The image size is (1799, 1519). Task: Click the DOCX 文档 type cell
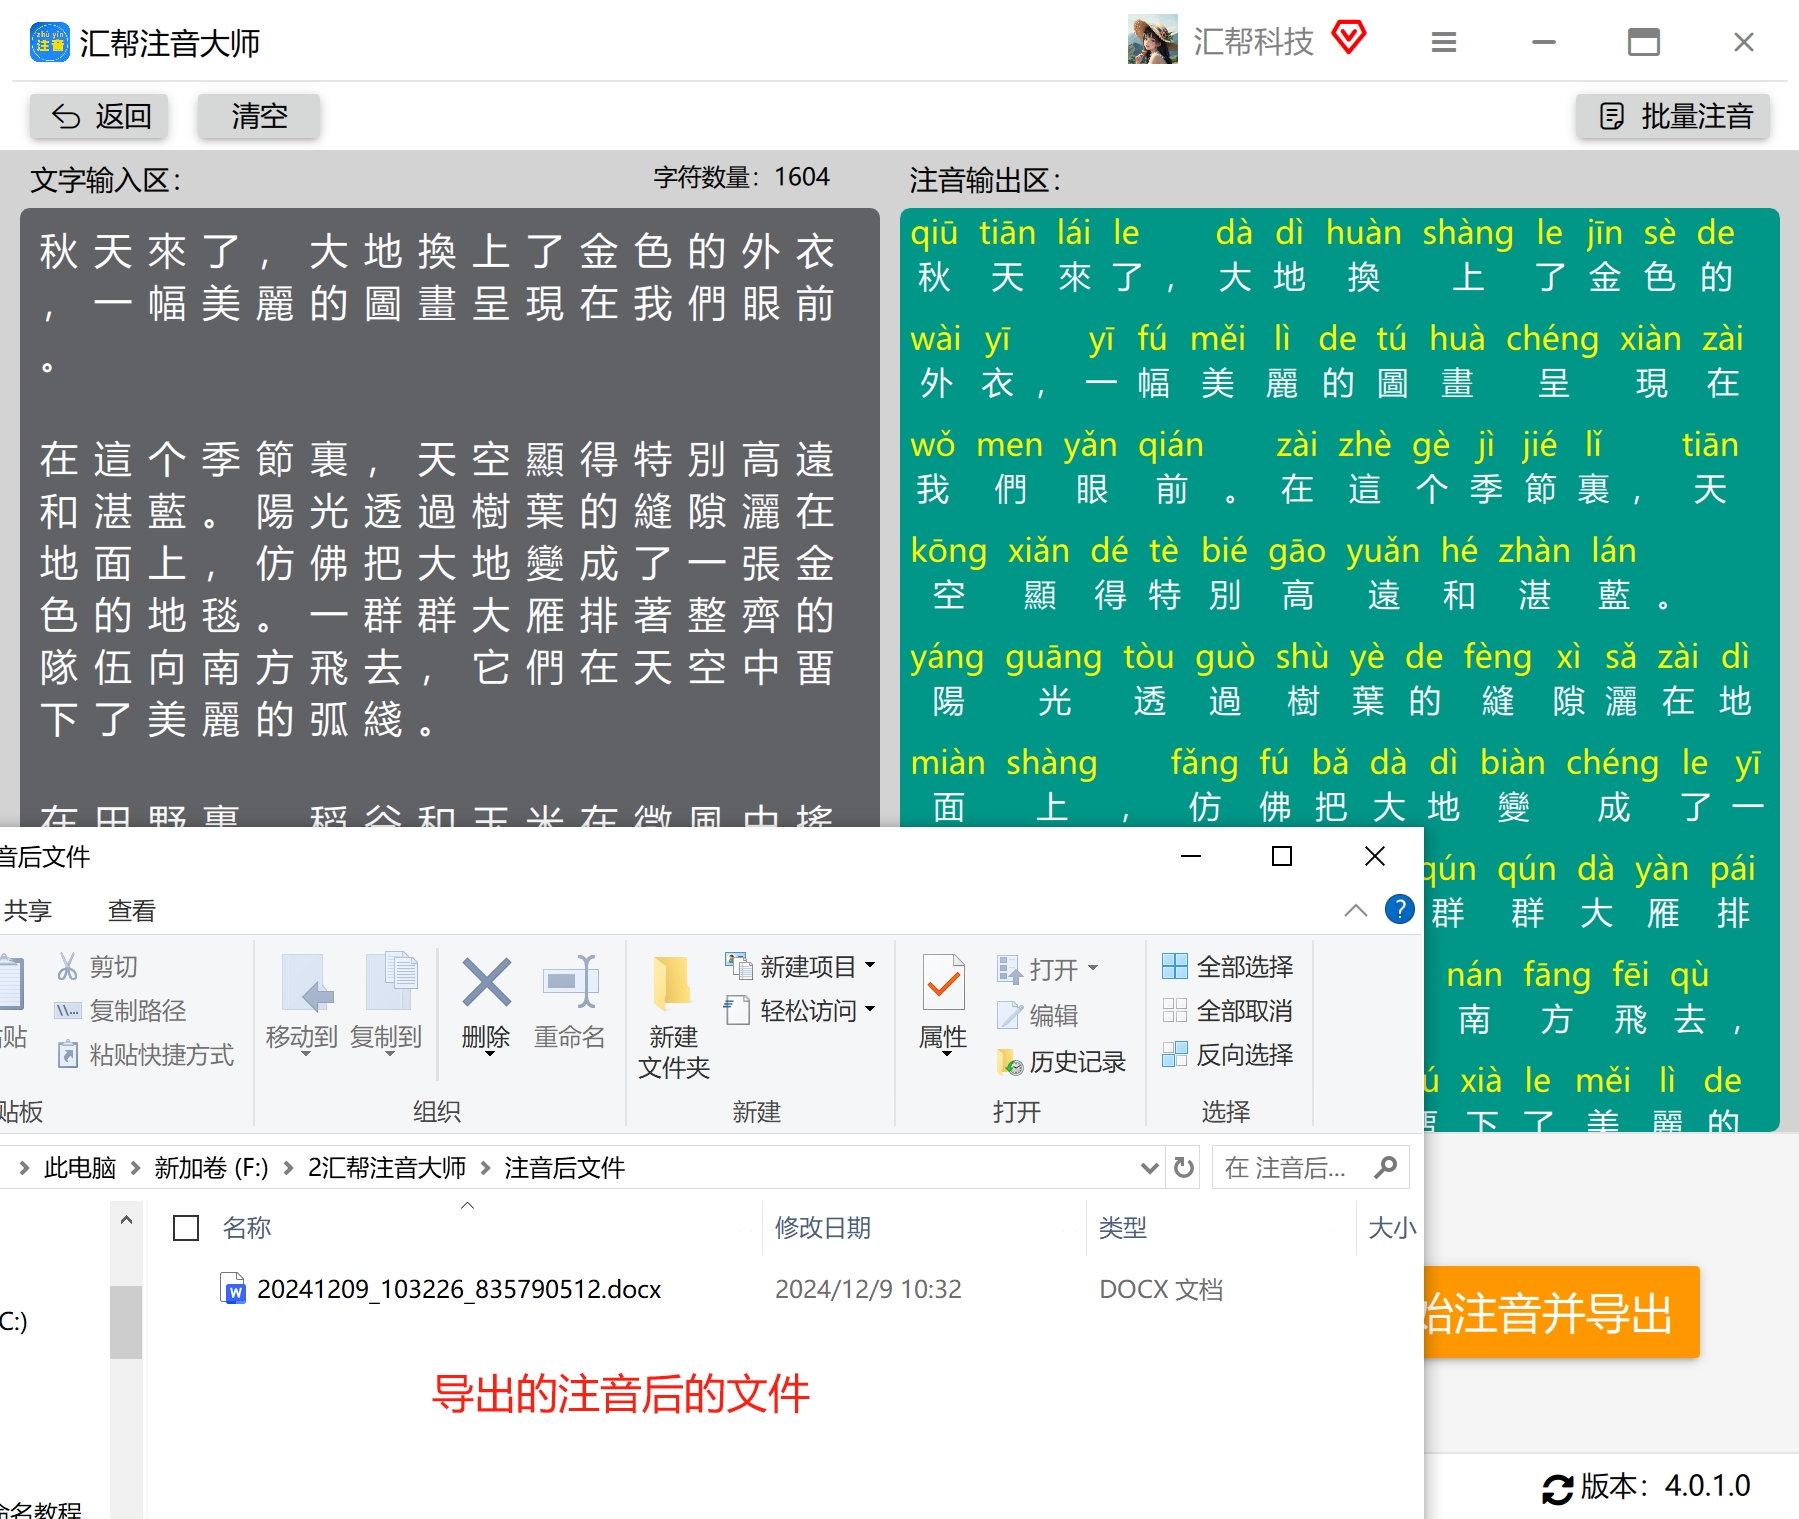(x=1161, y=1289)
